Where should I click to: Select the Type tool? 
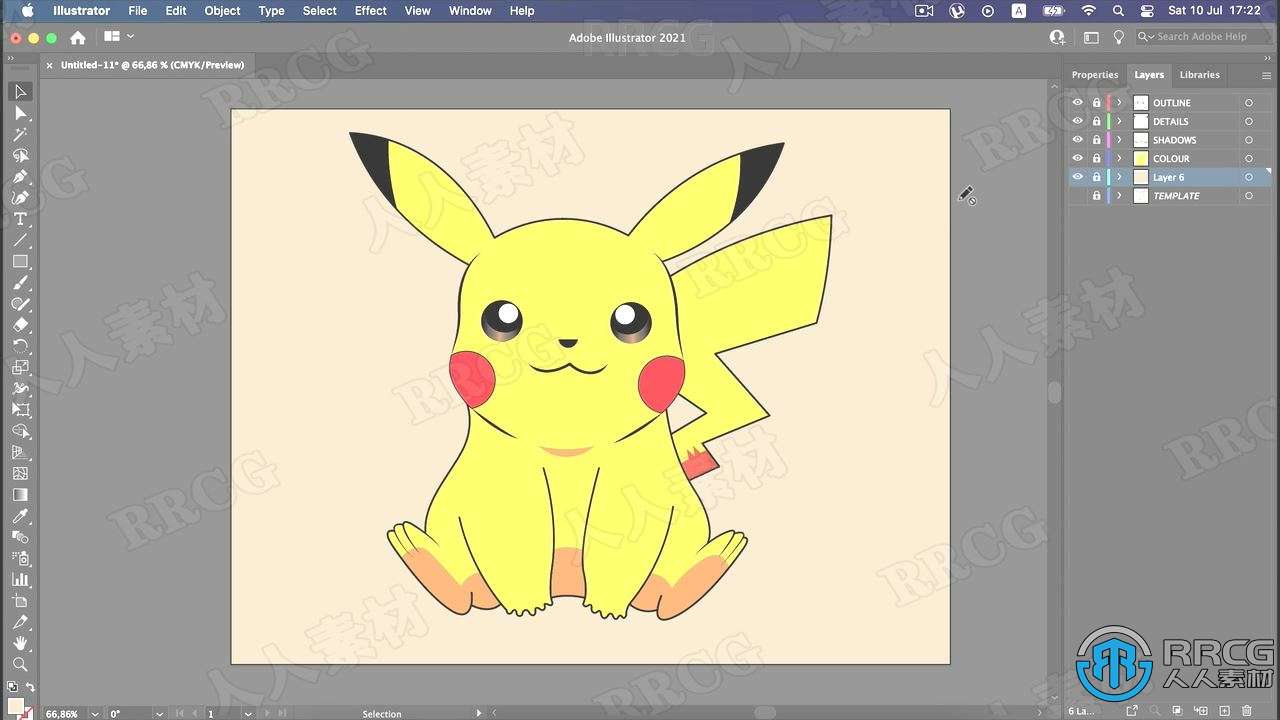(x=20, y=219)
